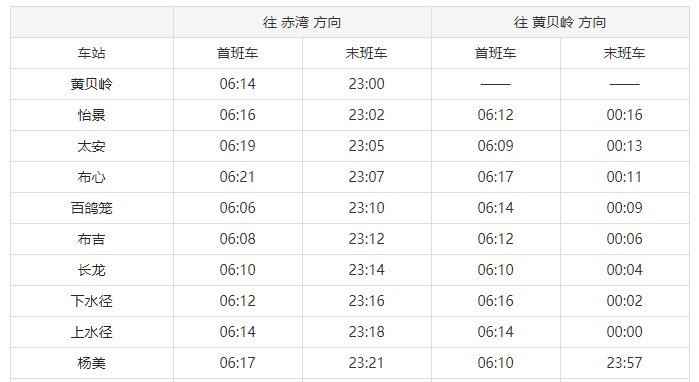Viewport: 699px width, 382px height.
Task: Click the 上水径 station name
Action: [x=92, y=332]
